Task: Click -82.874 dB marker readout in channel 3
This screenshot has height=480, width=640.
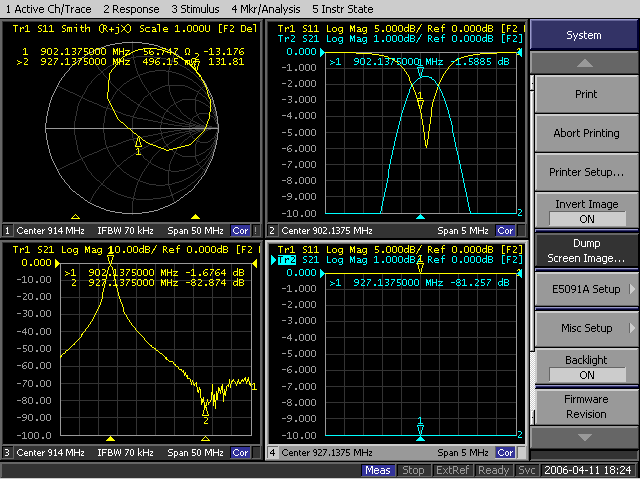Action: pos(214,282)
